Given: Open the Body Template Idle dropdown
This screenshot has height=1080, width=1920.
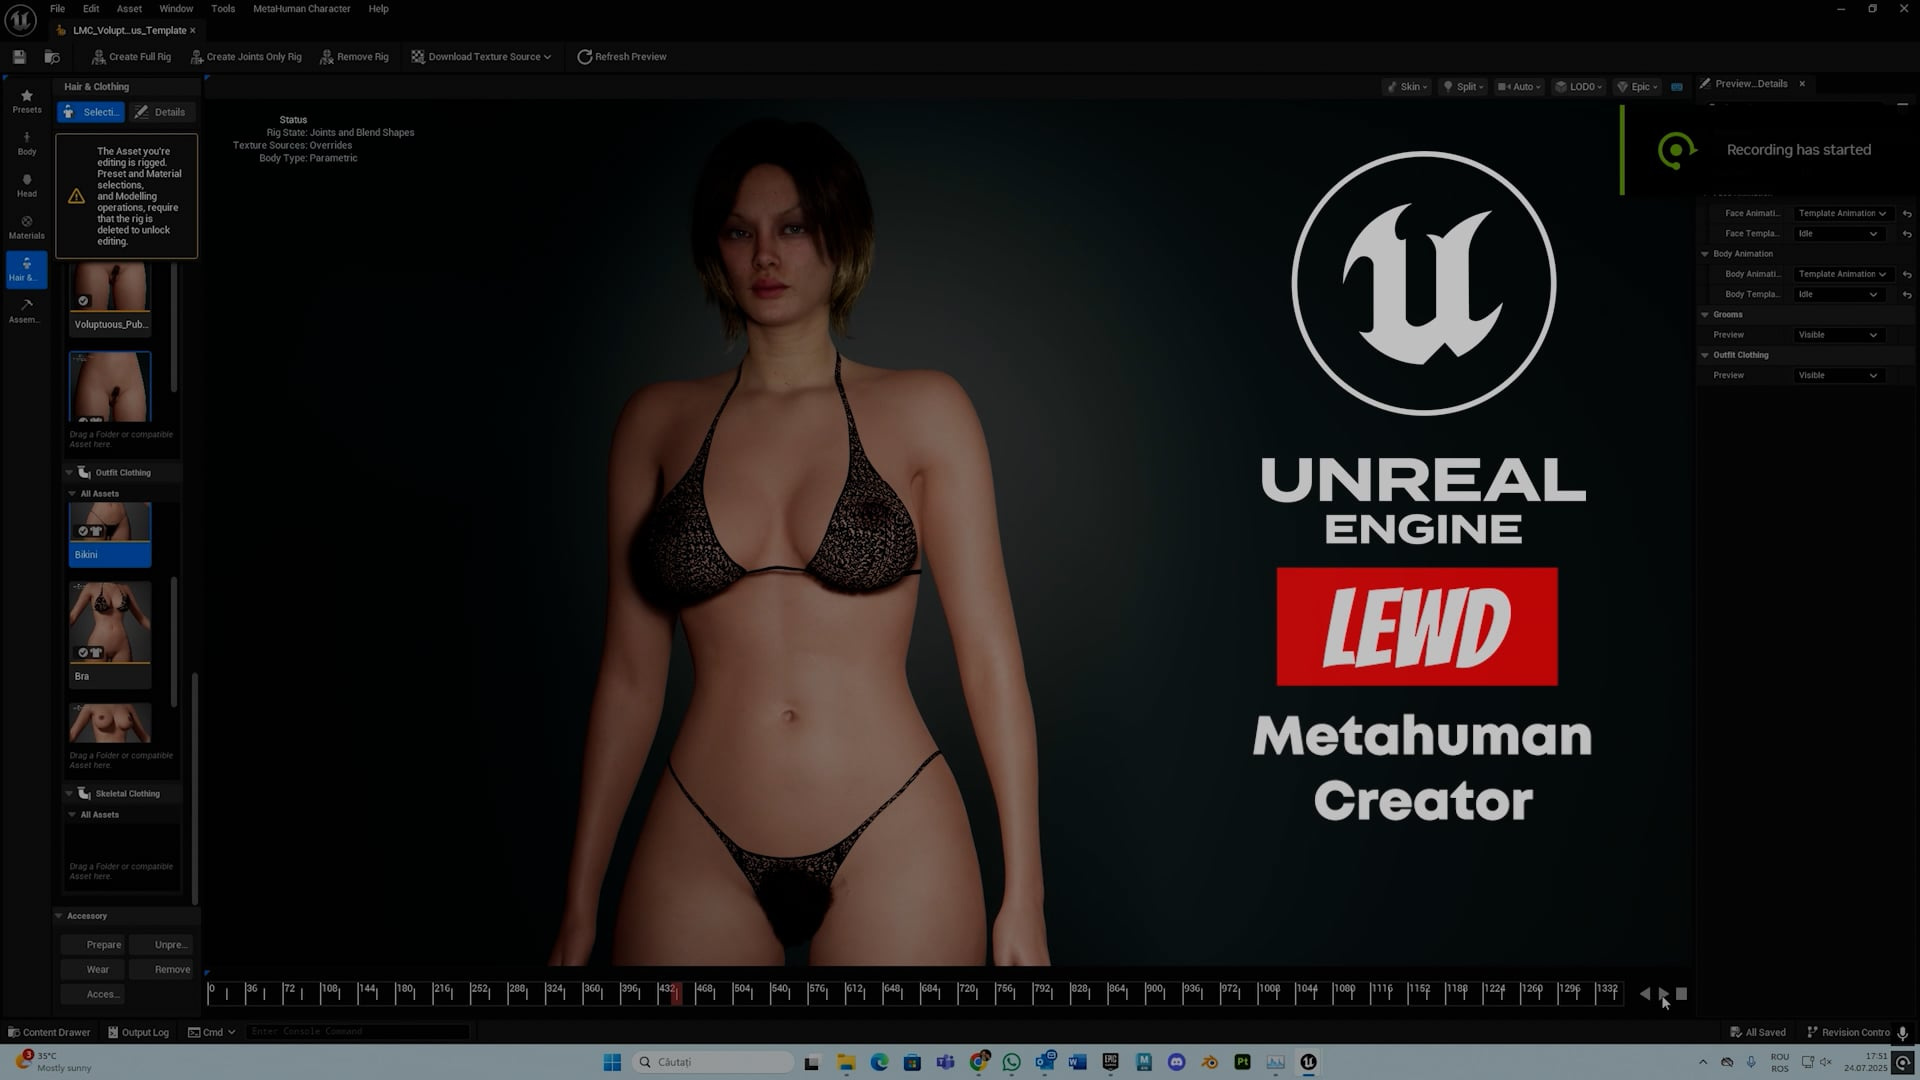Looking at the screenshot, I should coord(1838,295).
